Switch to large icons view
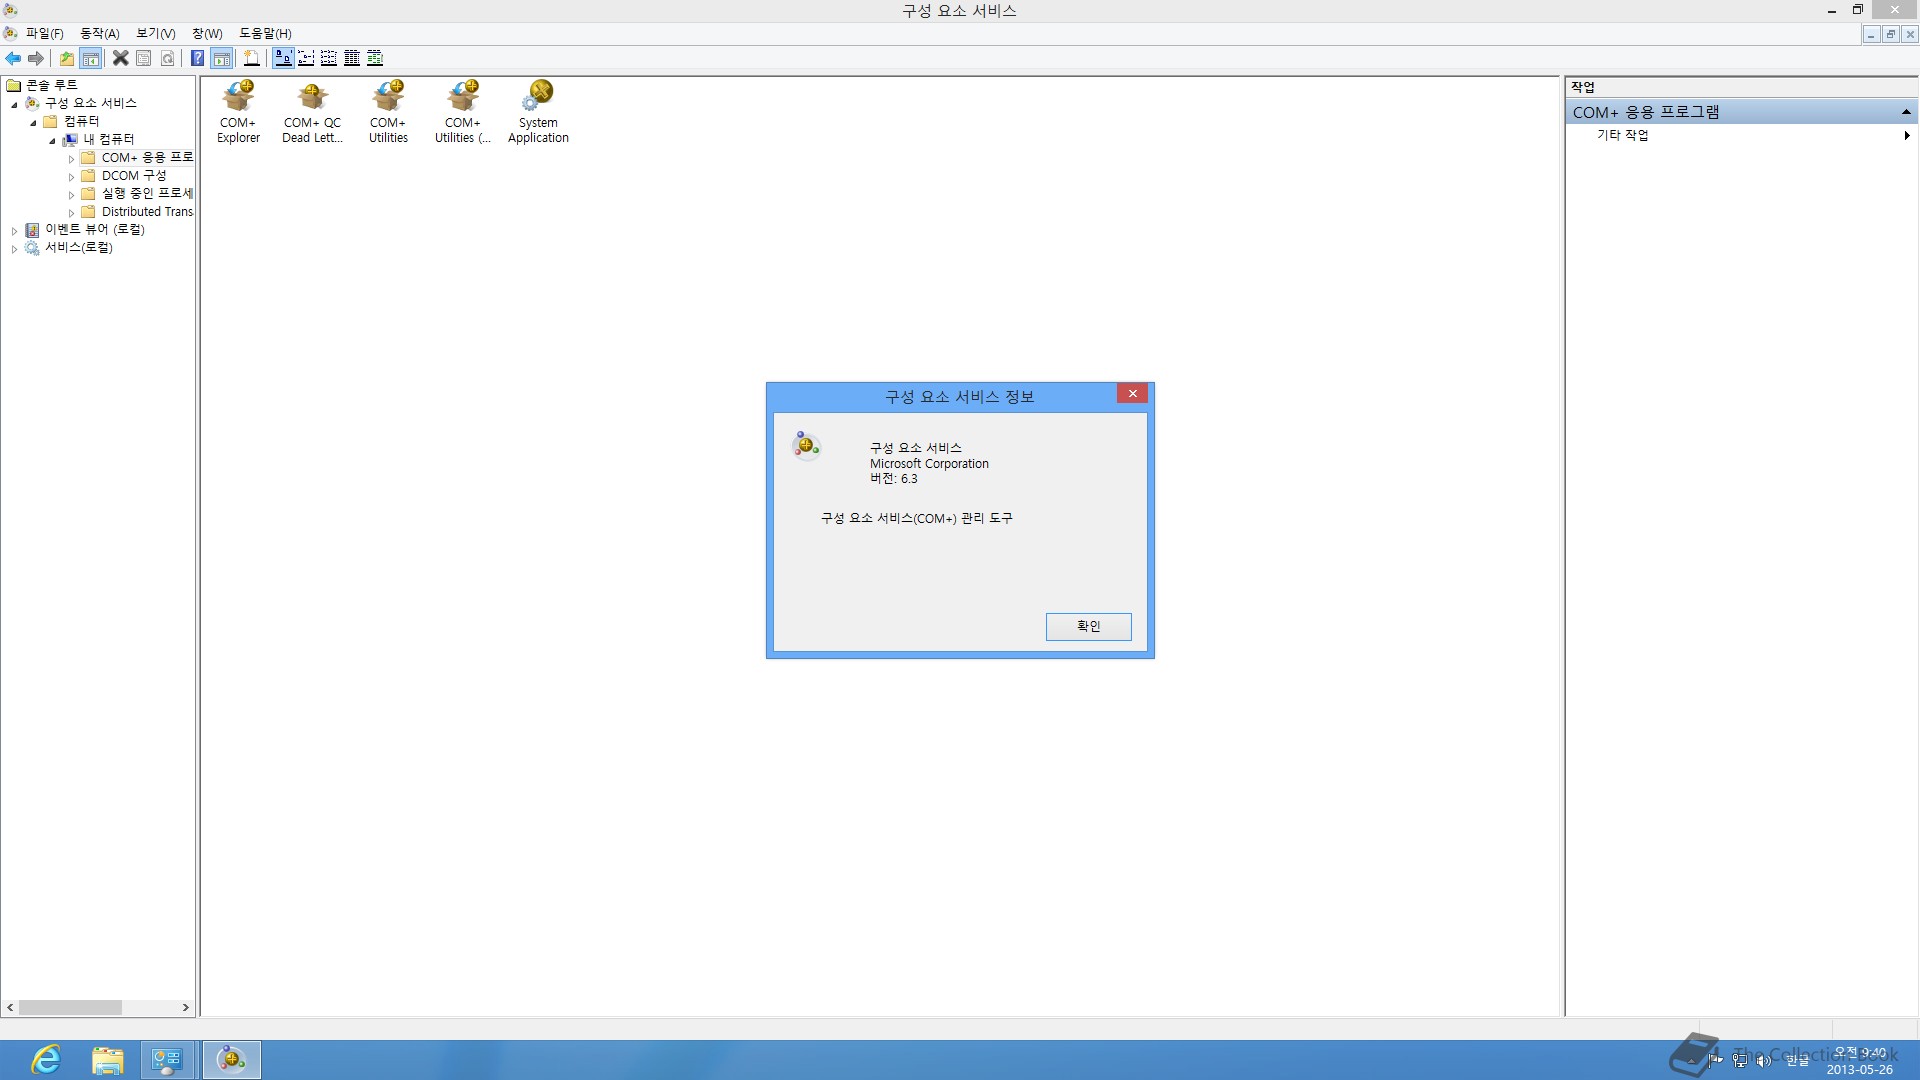 pyautogui.click(x=283, y=58)
